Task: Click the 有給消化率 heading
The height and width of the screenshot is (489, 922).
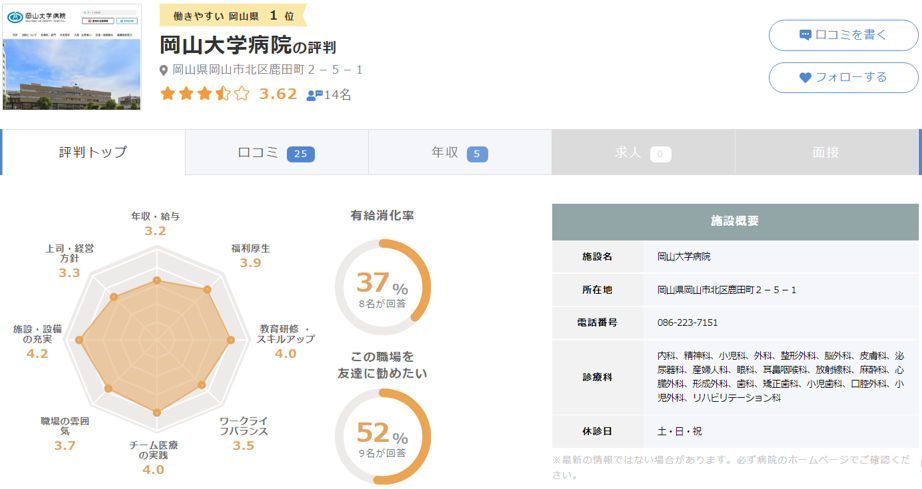Action: pyautogui.click(x=382, y=216)
